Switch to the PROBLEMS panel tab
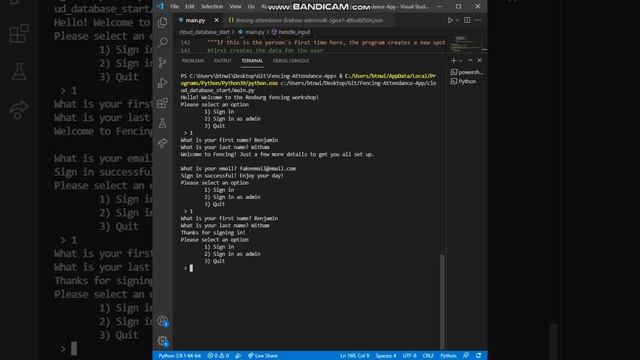This screenshot has height=360, width=640. point(193,60)
